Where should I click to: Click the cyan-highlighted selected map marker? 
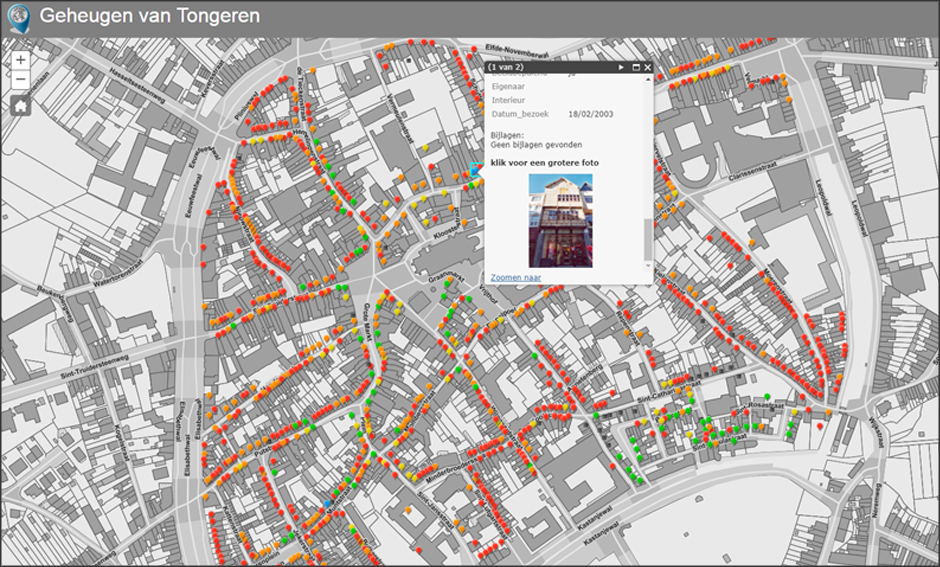(477, 170)
